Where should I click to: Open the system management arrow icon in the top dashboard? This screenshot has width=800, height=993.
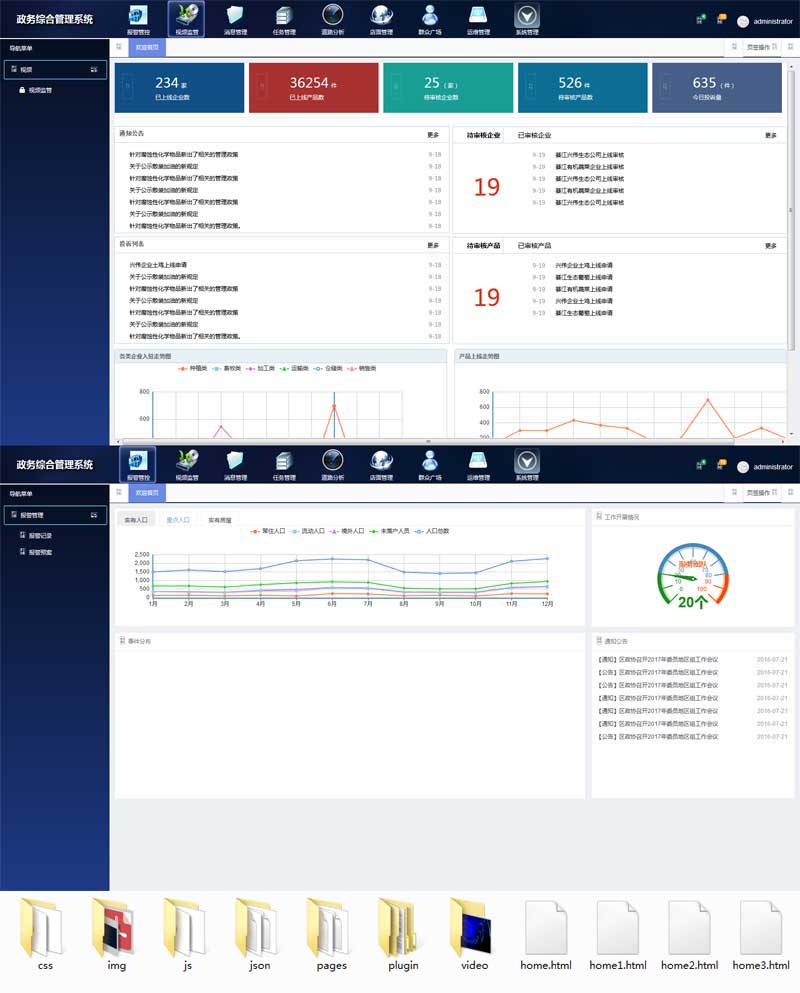(527, 19)
